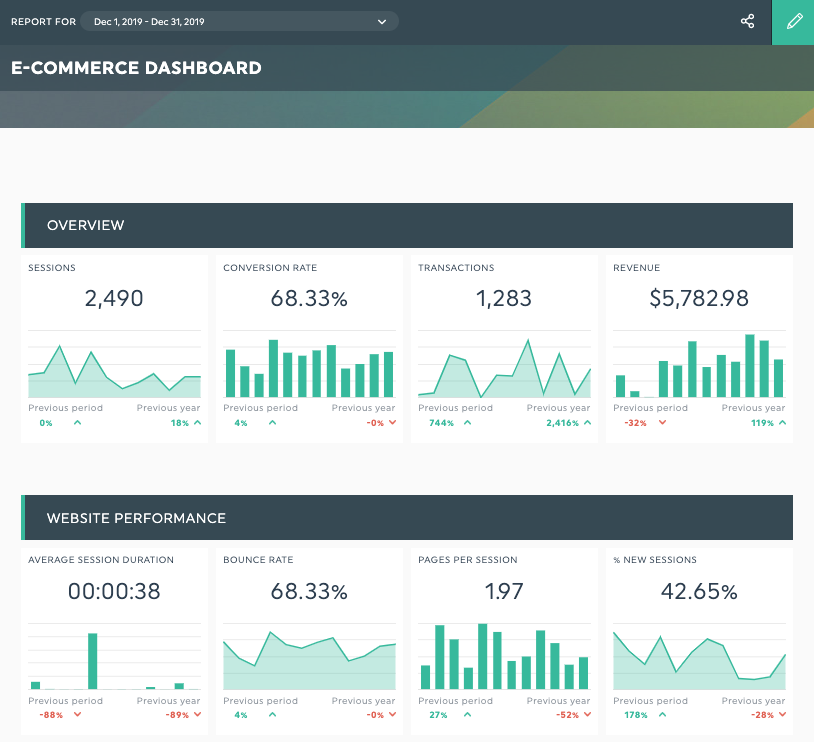Click Conversion Rate previous year down arrow
The image size is (814, 742).
click(392, 423)
